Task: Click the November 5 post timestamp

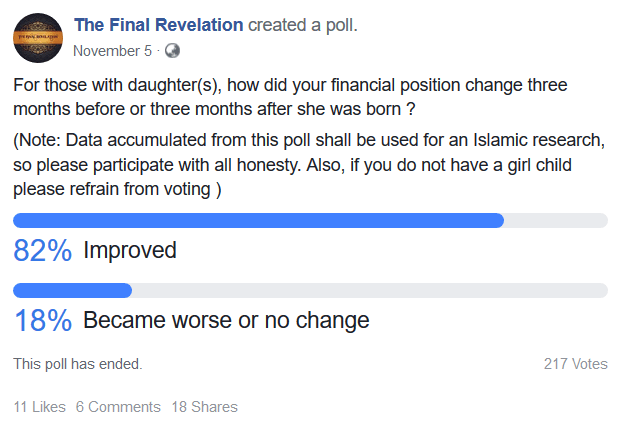Action: 112,50
